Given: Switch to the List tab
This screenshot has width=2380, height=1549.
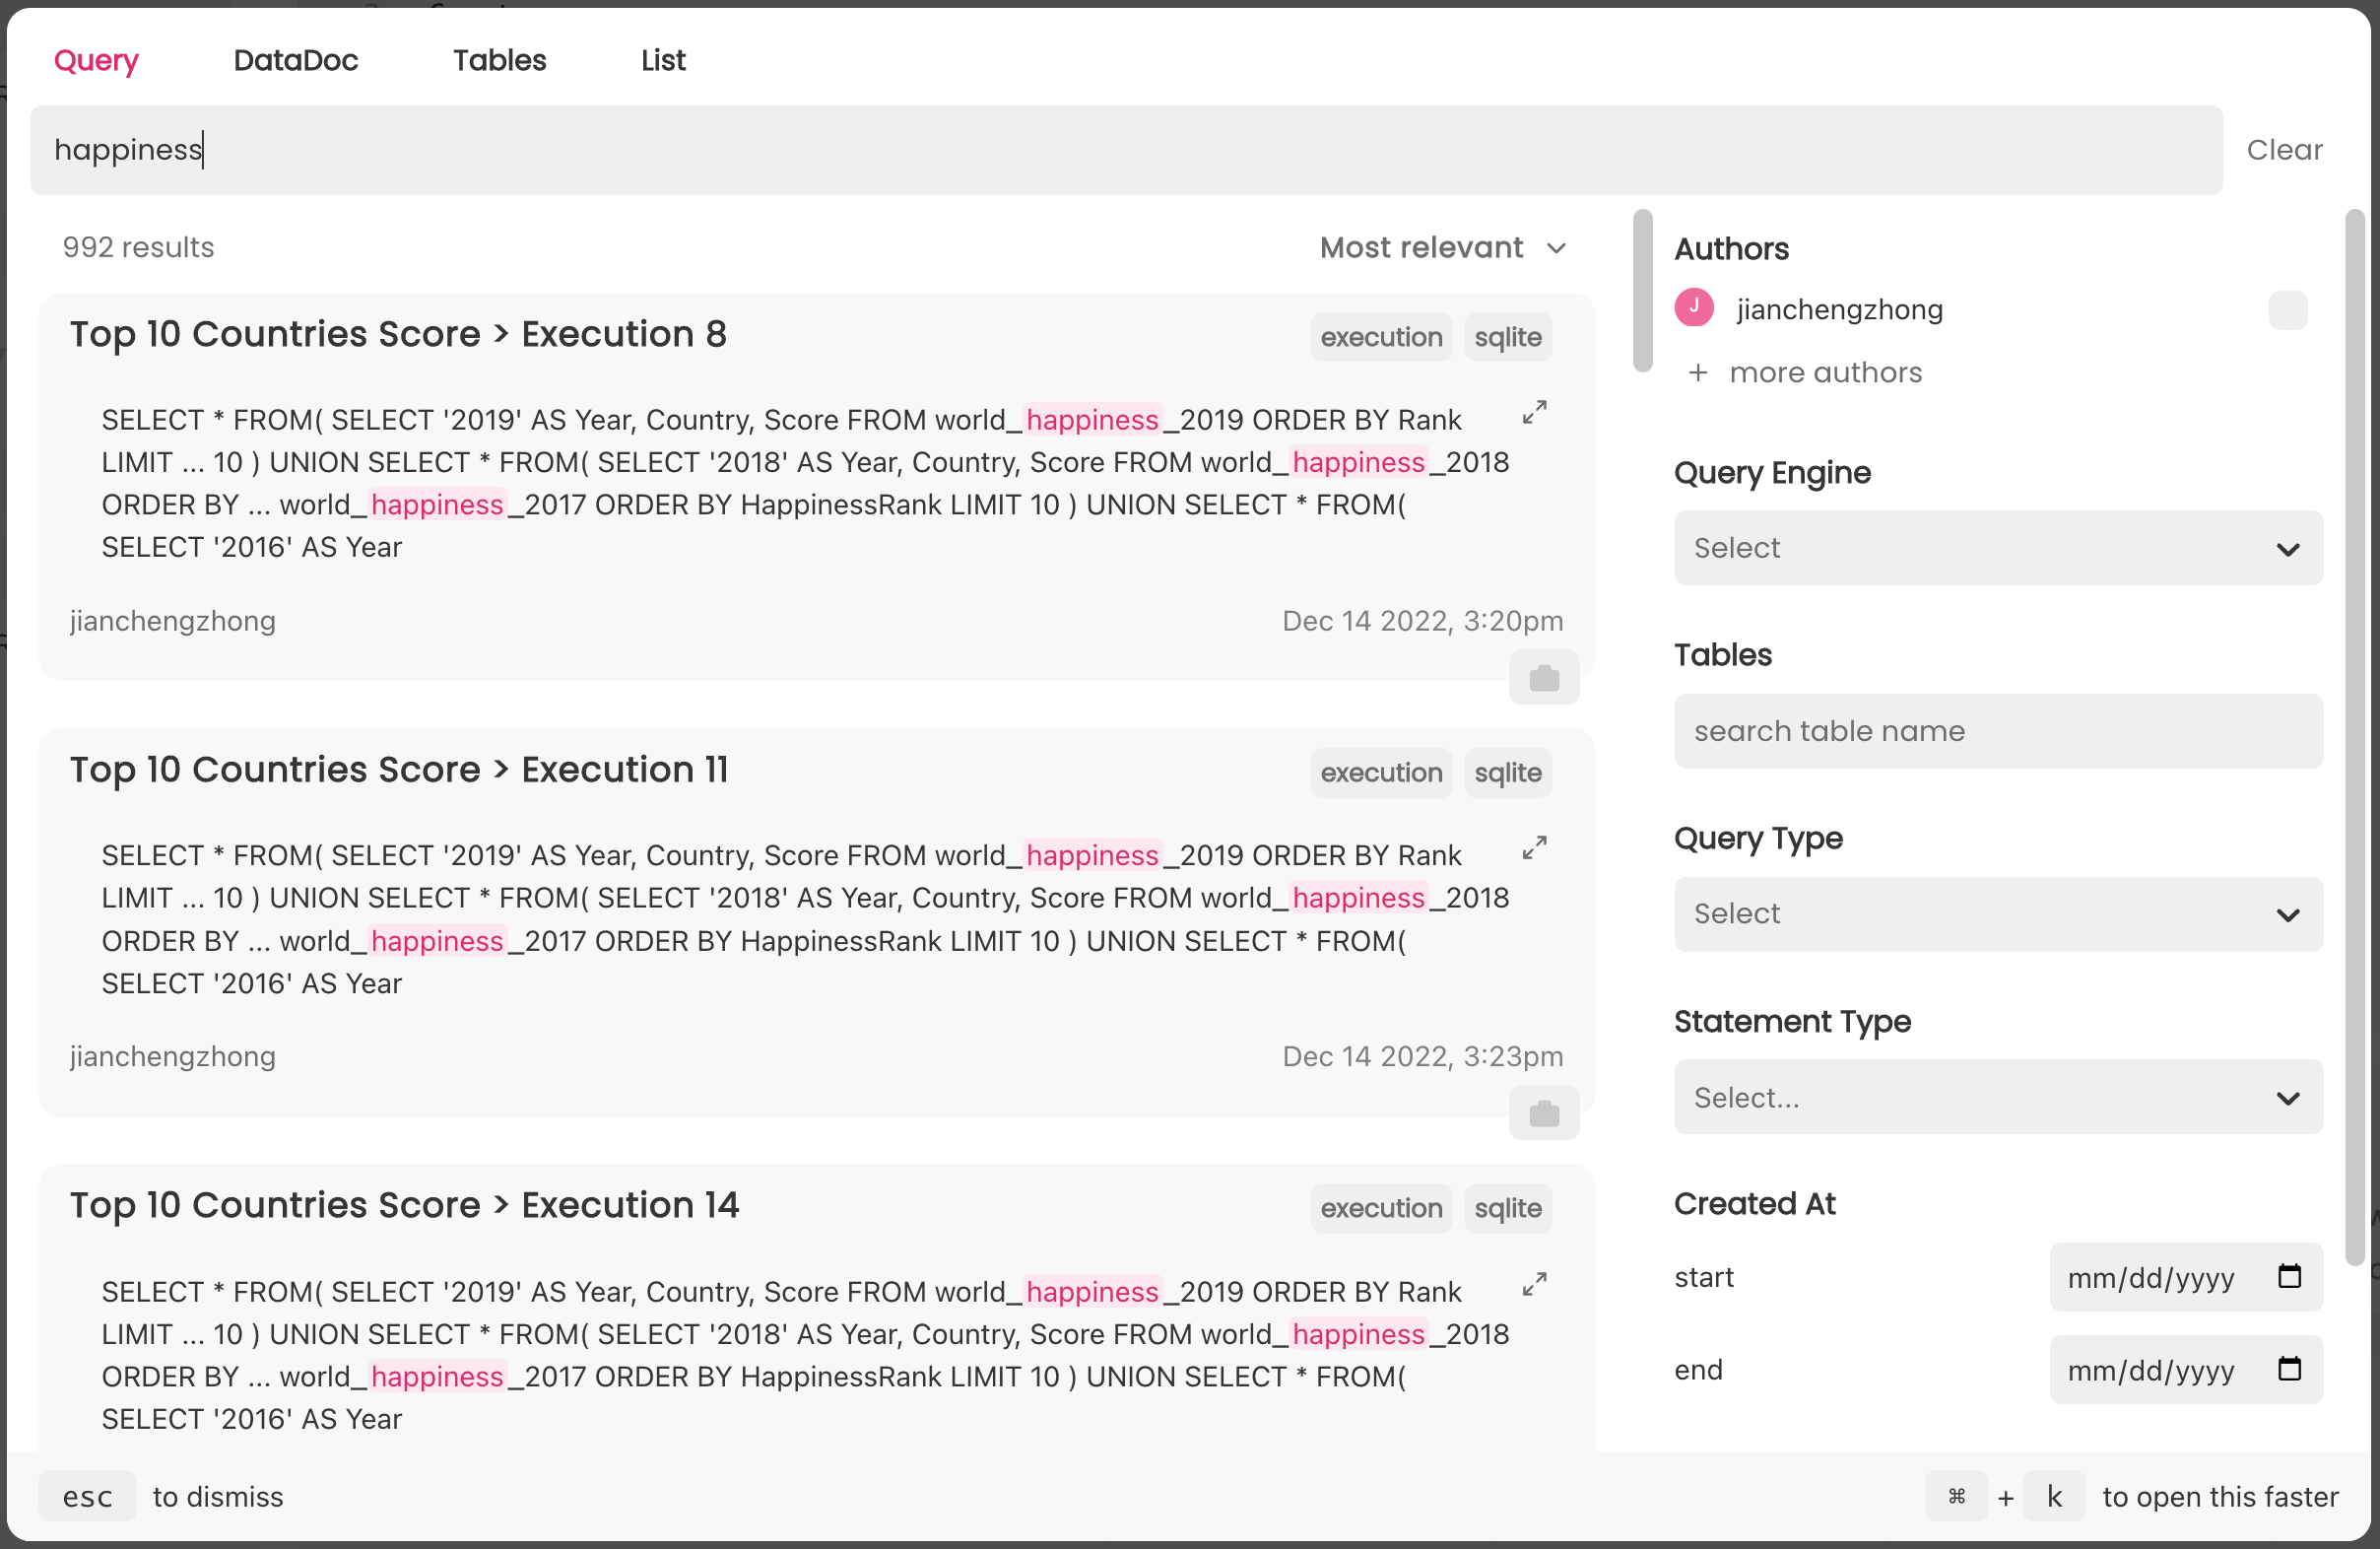Looking at the screenshot, I should 663,60.
